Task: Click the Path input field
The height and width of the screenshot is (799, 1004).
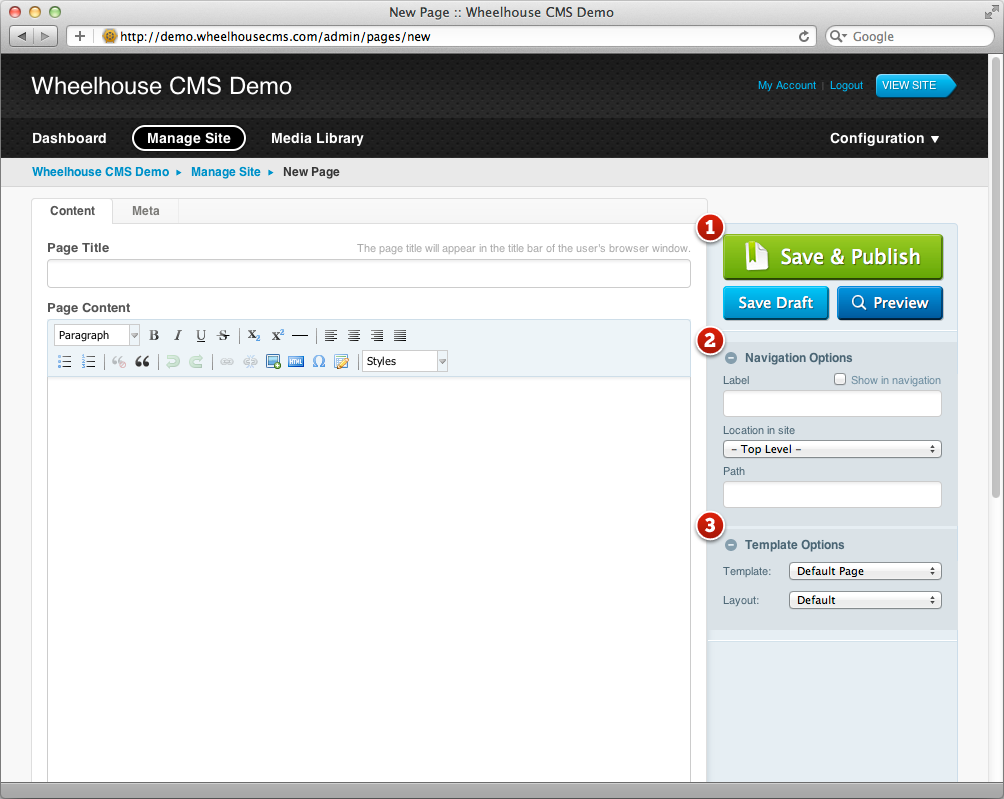Action: (832, 495)
